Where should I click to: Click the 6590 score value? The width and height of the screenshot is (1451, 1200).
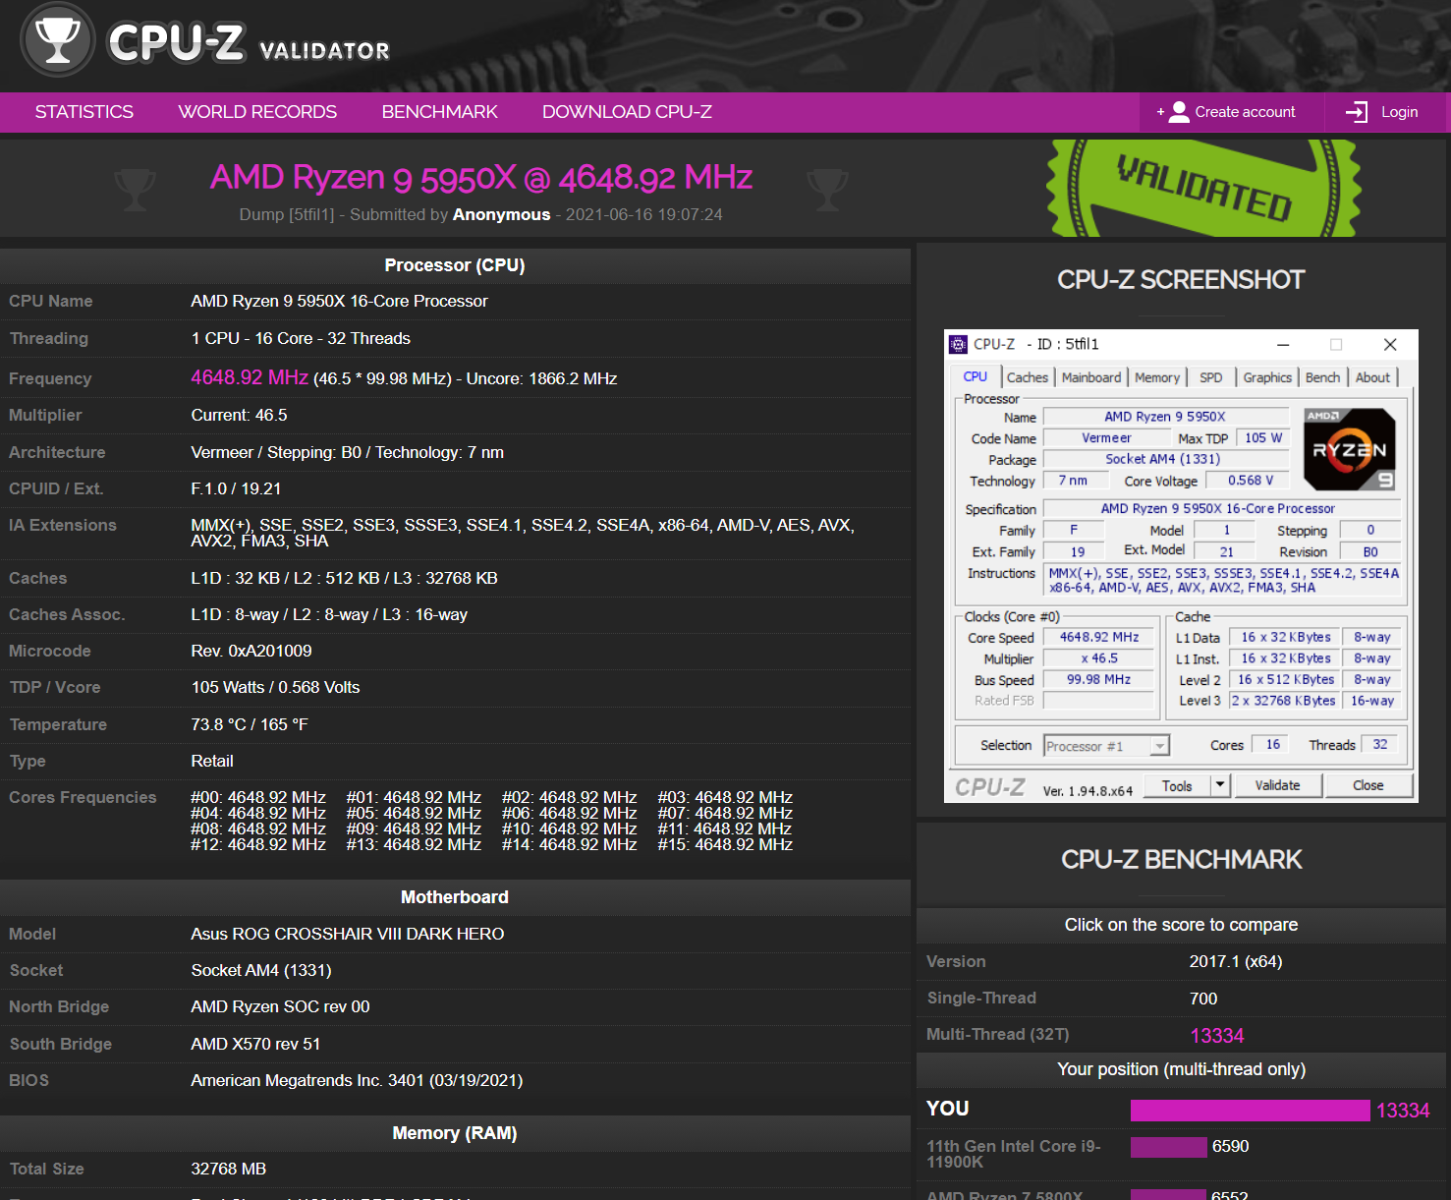[1230, 1147]
